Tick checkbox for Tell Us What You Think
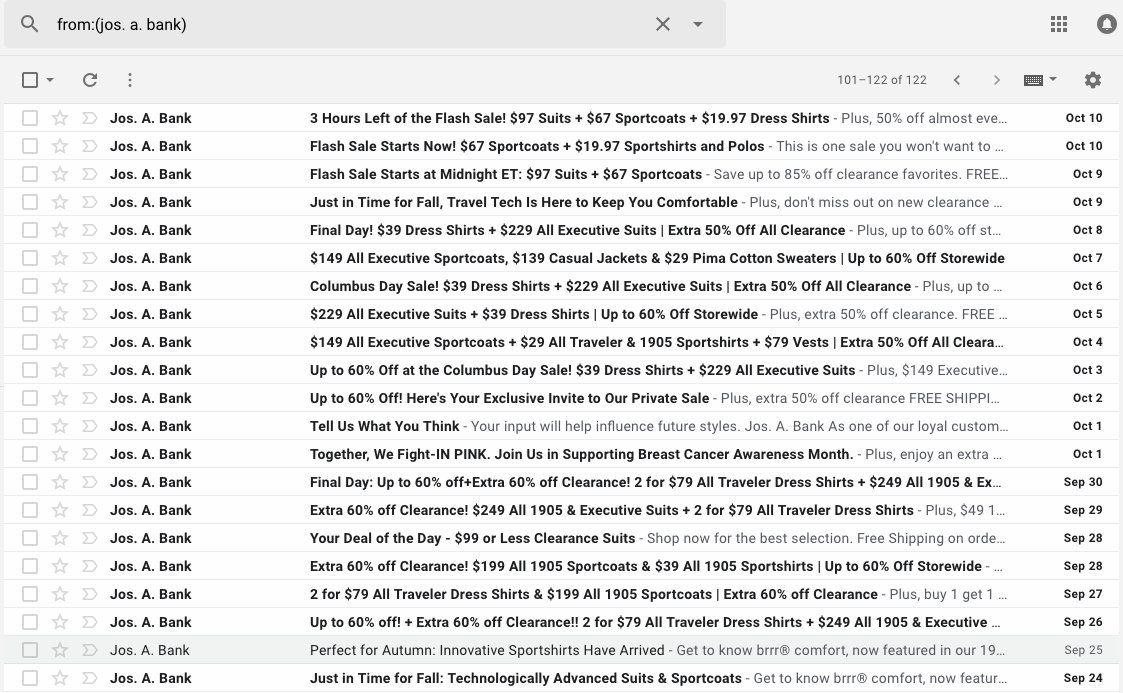 point(29,426)
